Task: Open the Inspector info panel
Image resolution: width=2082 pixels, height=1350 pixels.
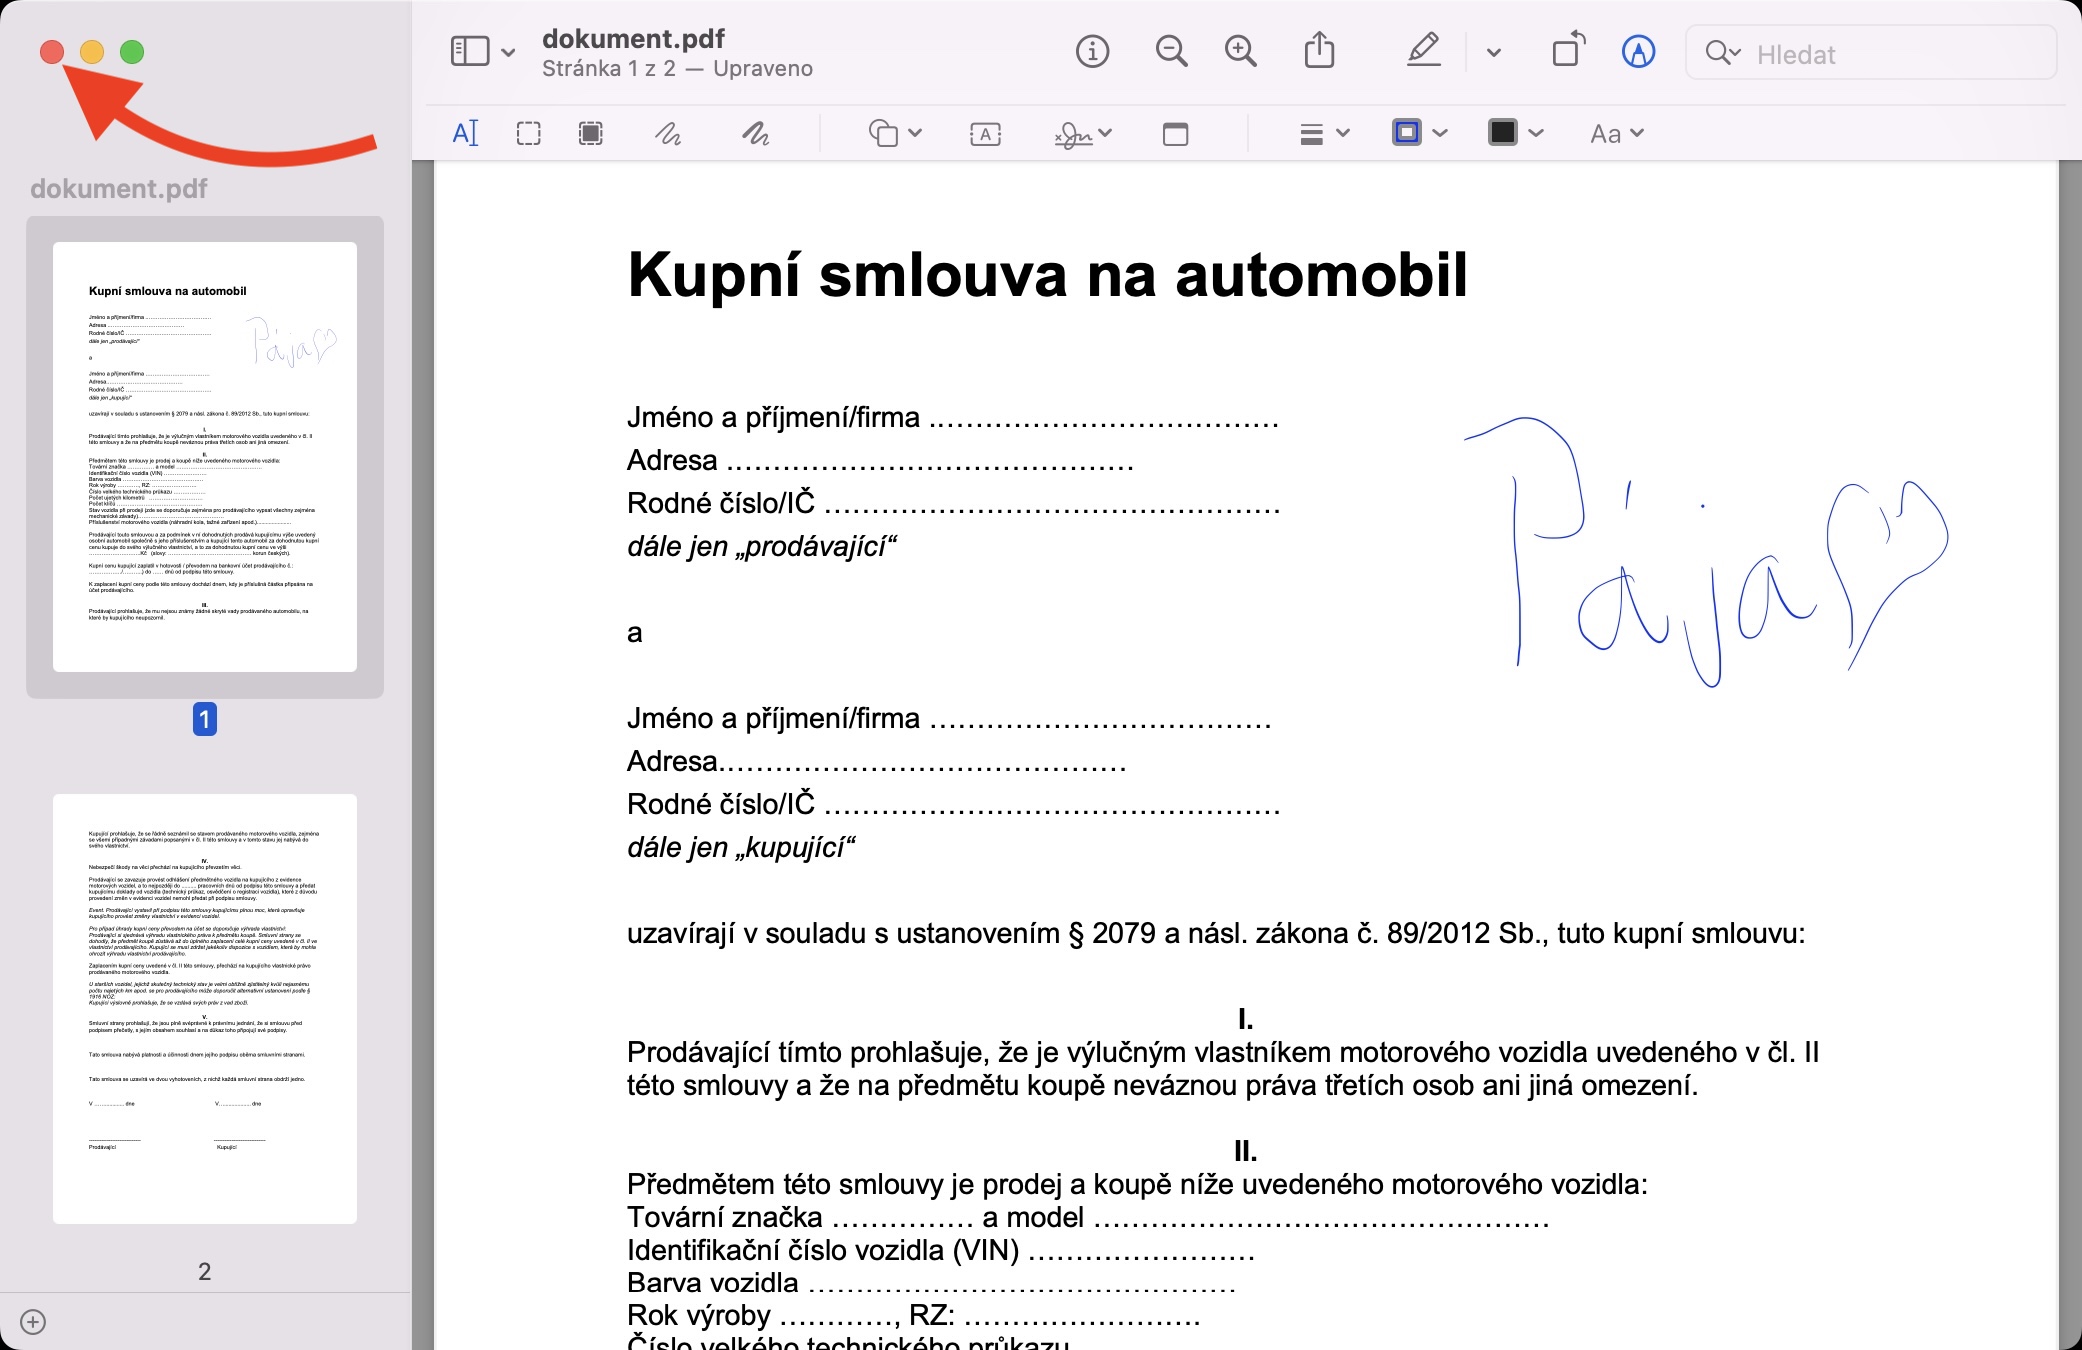Action: (x=1092, y=51)
